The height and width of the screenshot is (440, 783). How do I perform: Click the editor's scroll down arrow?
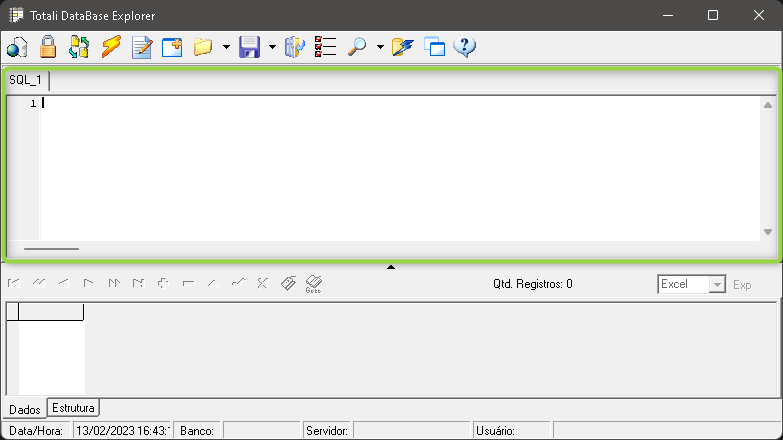tap(768, 232)
